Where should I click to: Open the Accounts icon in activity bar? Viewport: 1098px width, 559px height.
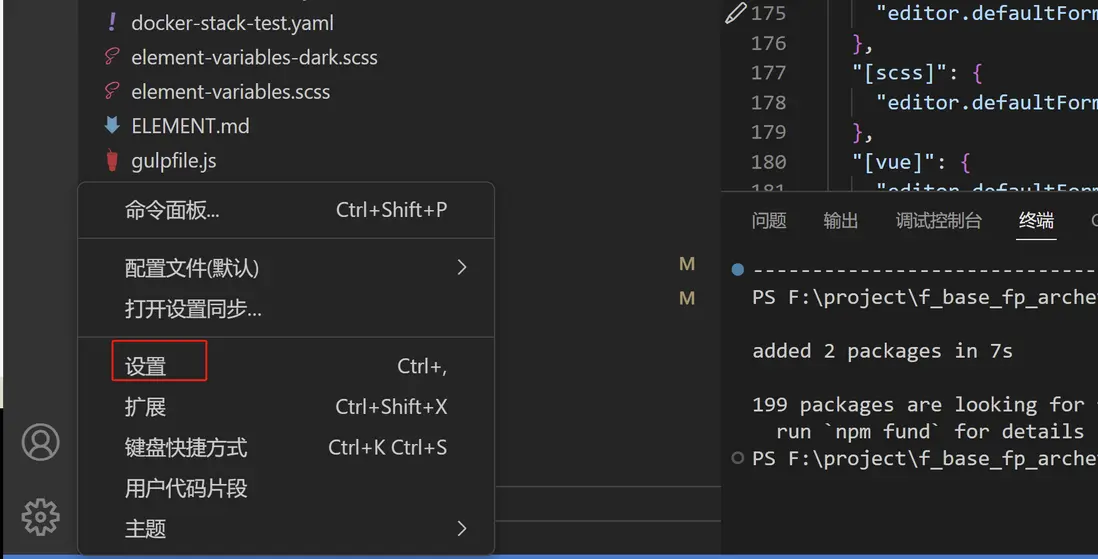click(x=40, y=442)
